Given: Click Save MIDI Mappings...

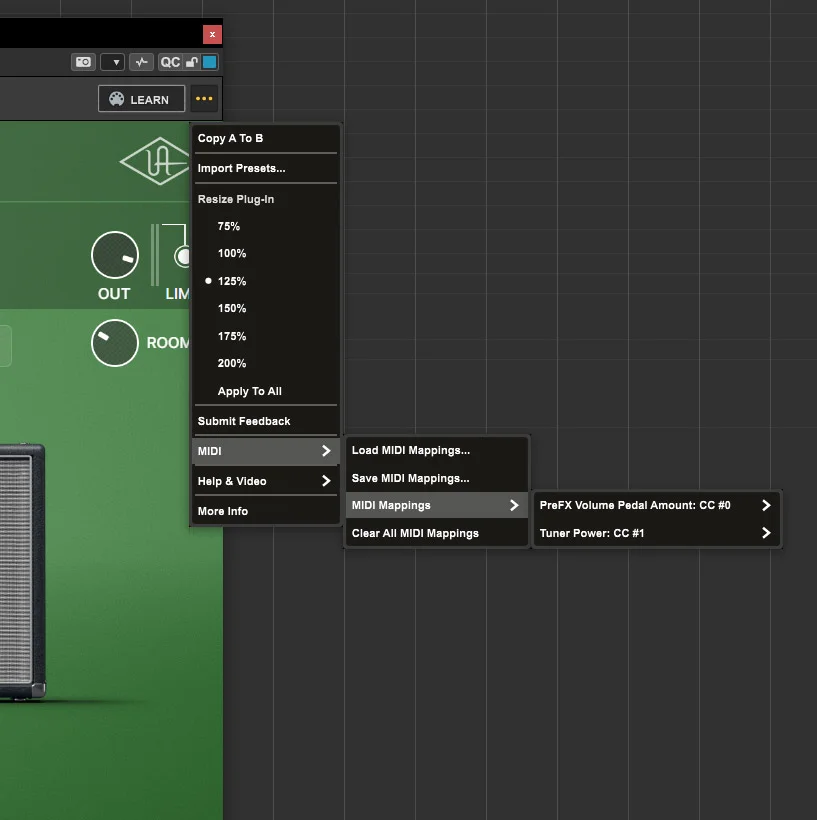Looking at the screenshot, I should pyautogui.click(x=437, y=479).
